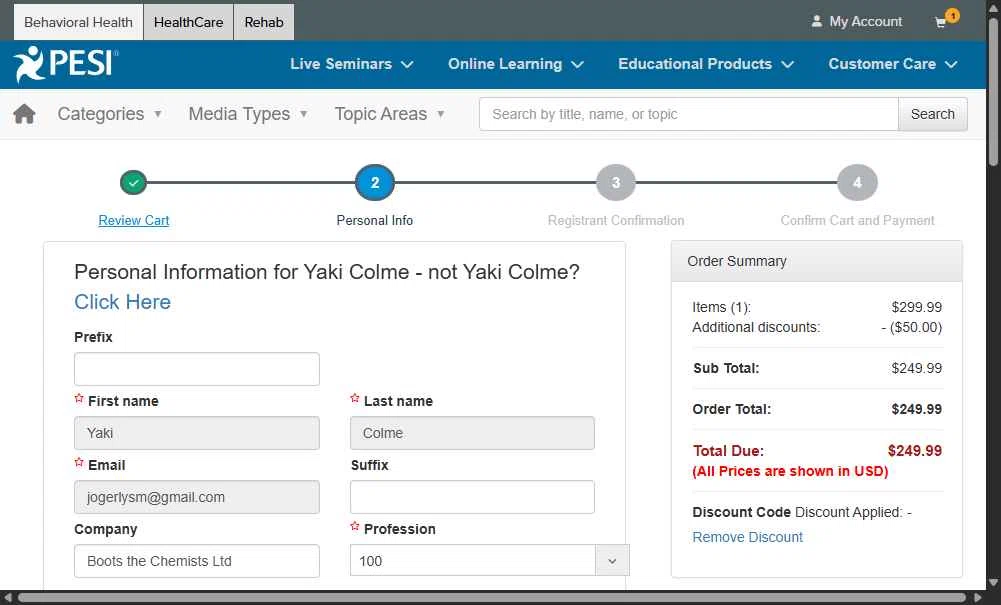The width and height of the screenshot is (1001, 605).
Task: Click the Items $299.99 price
Action: (916, 307)
